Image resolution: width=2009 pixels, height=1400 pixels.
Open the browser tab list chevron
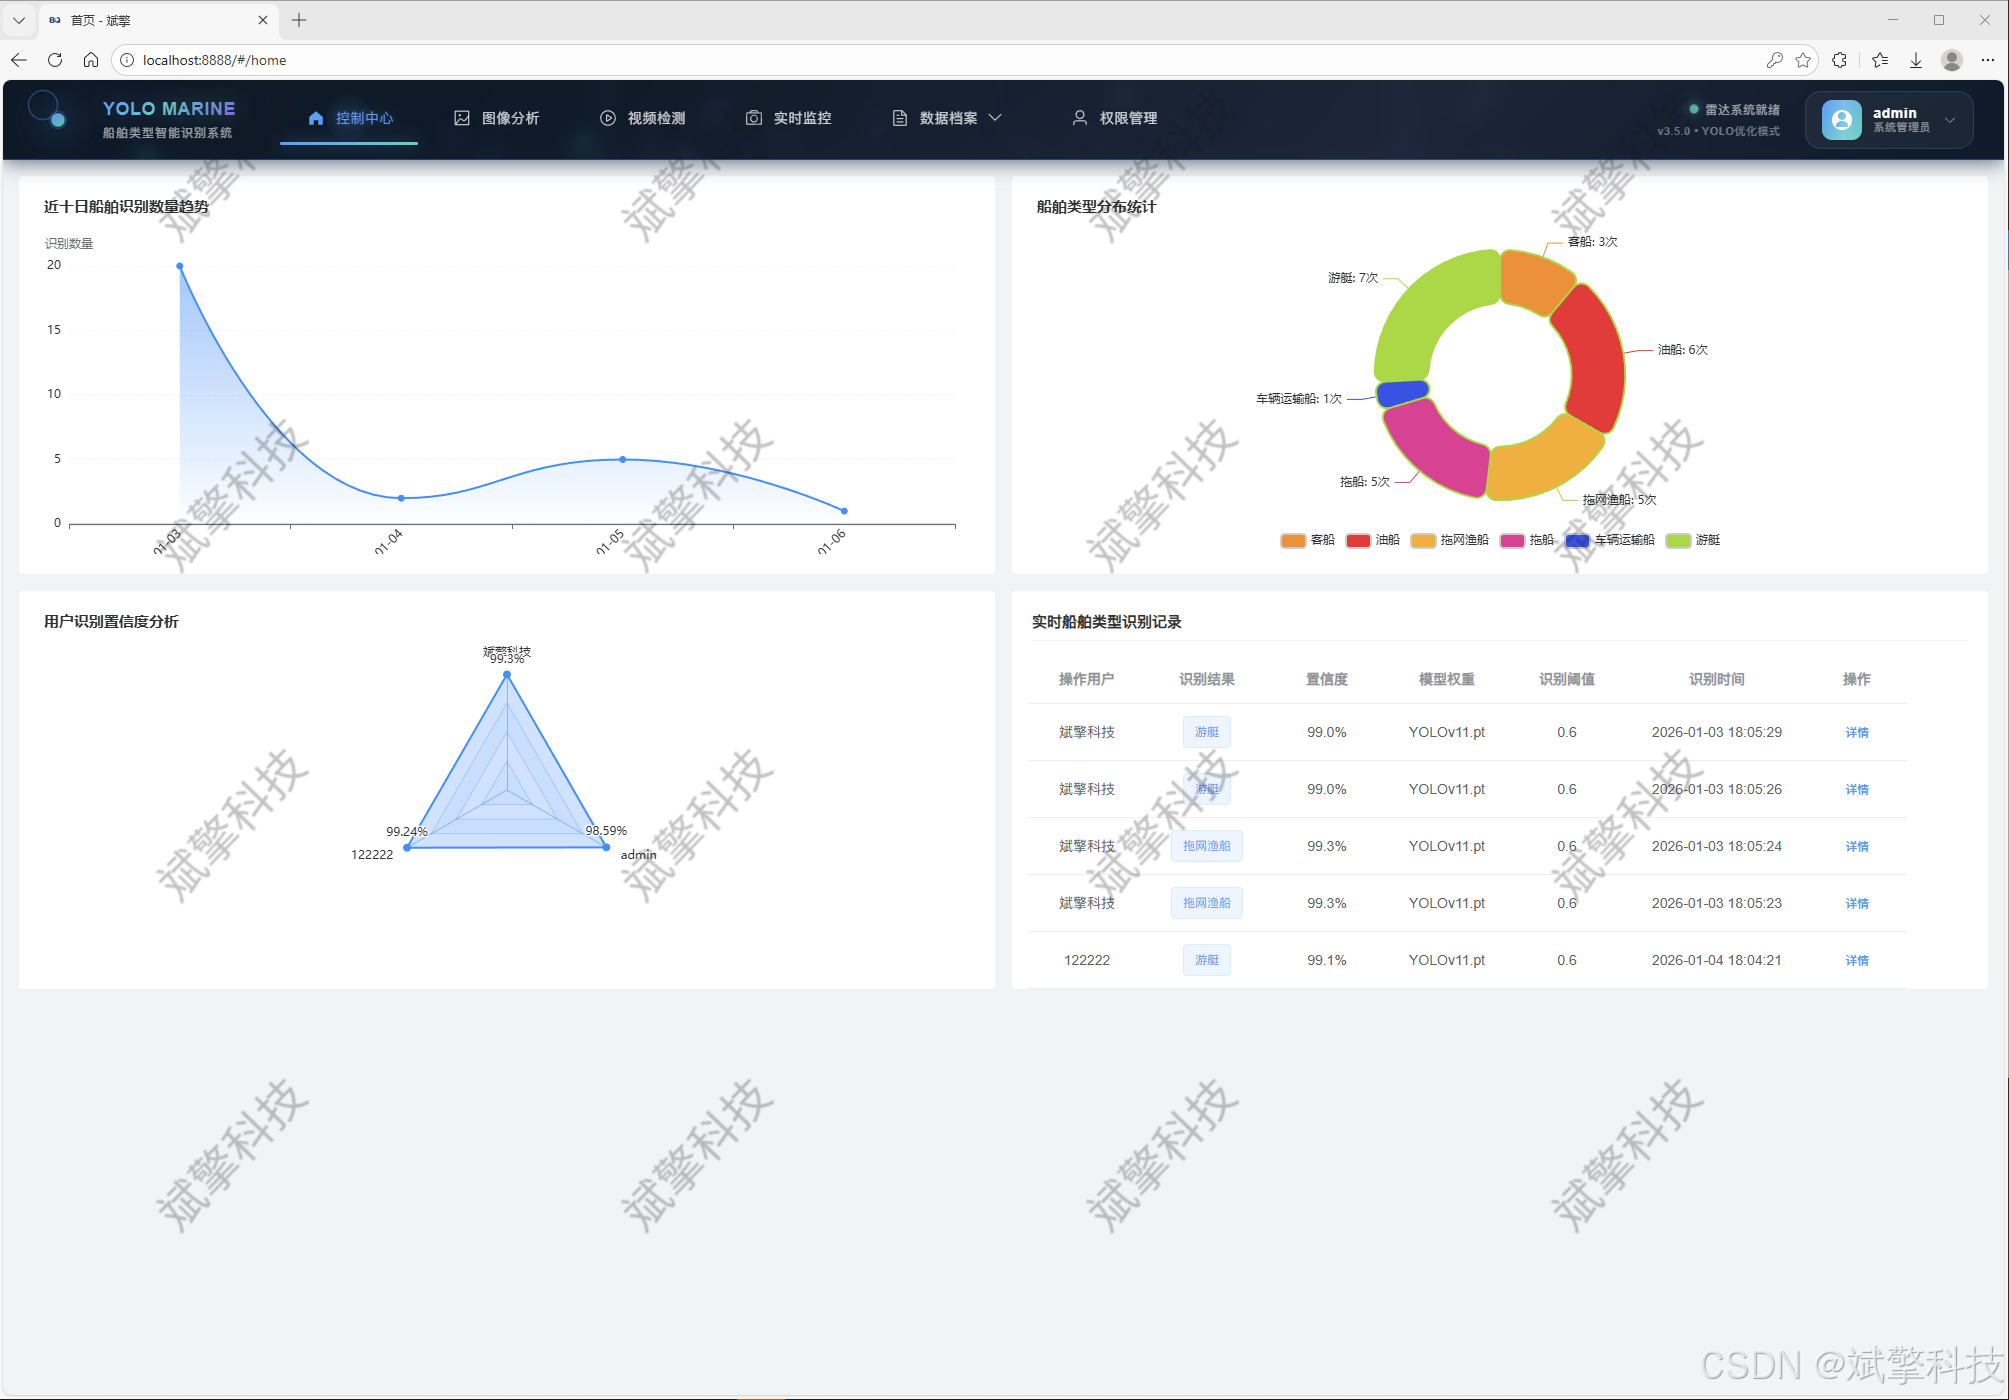[18, 20]
